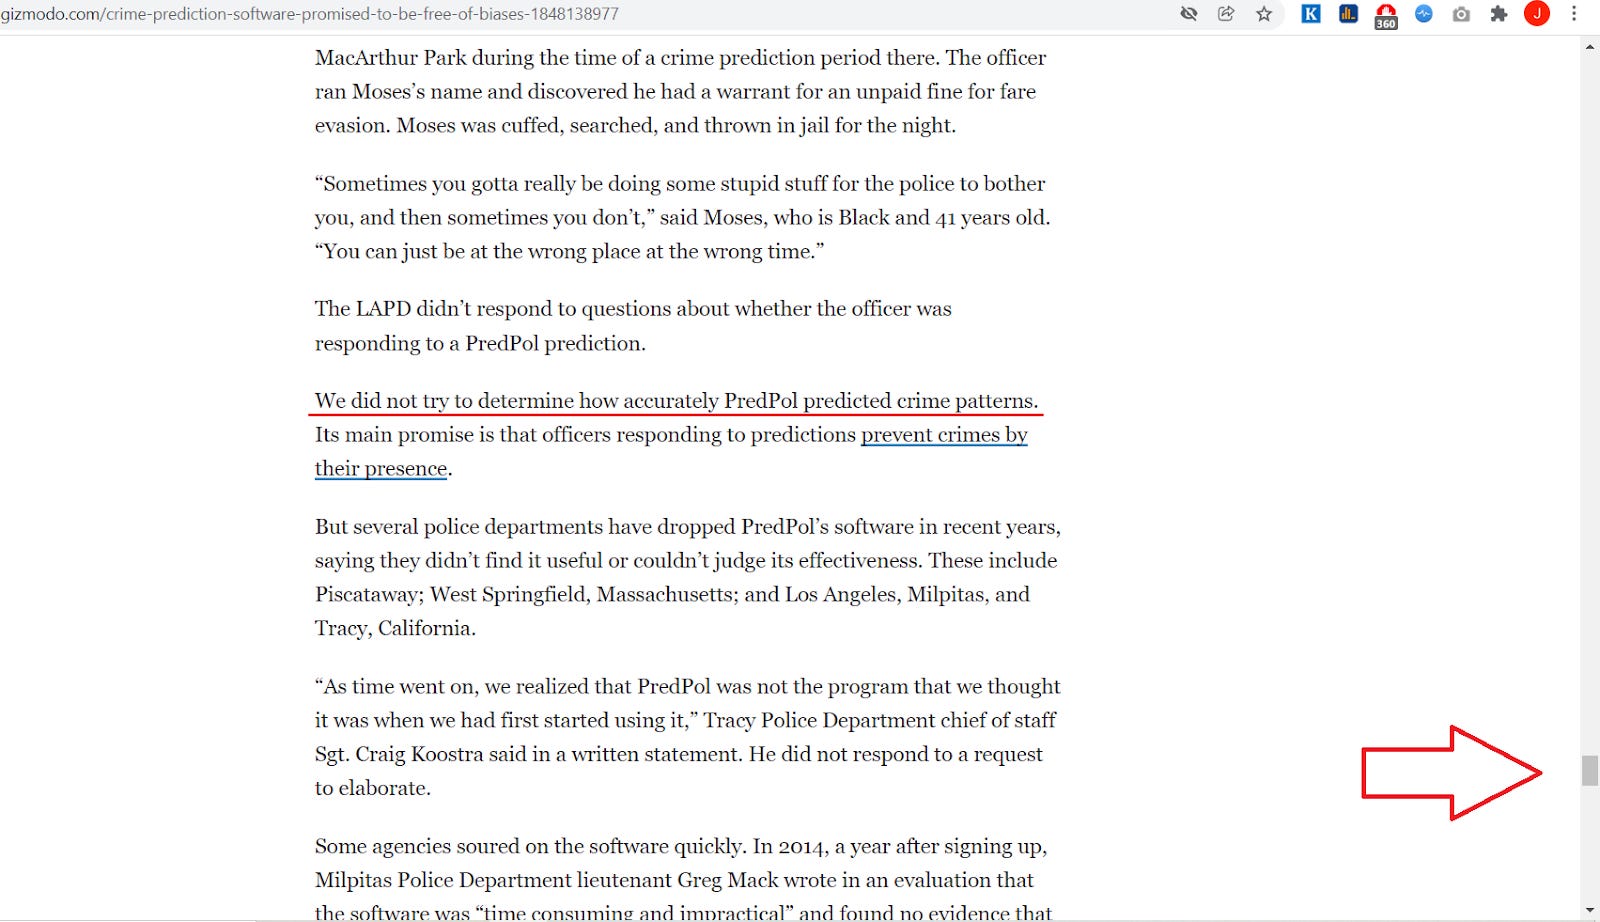This screenshot has width=1600, height=922.
Task: Open the bar chart extension icon
Action: click(1348, 14)
